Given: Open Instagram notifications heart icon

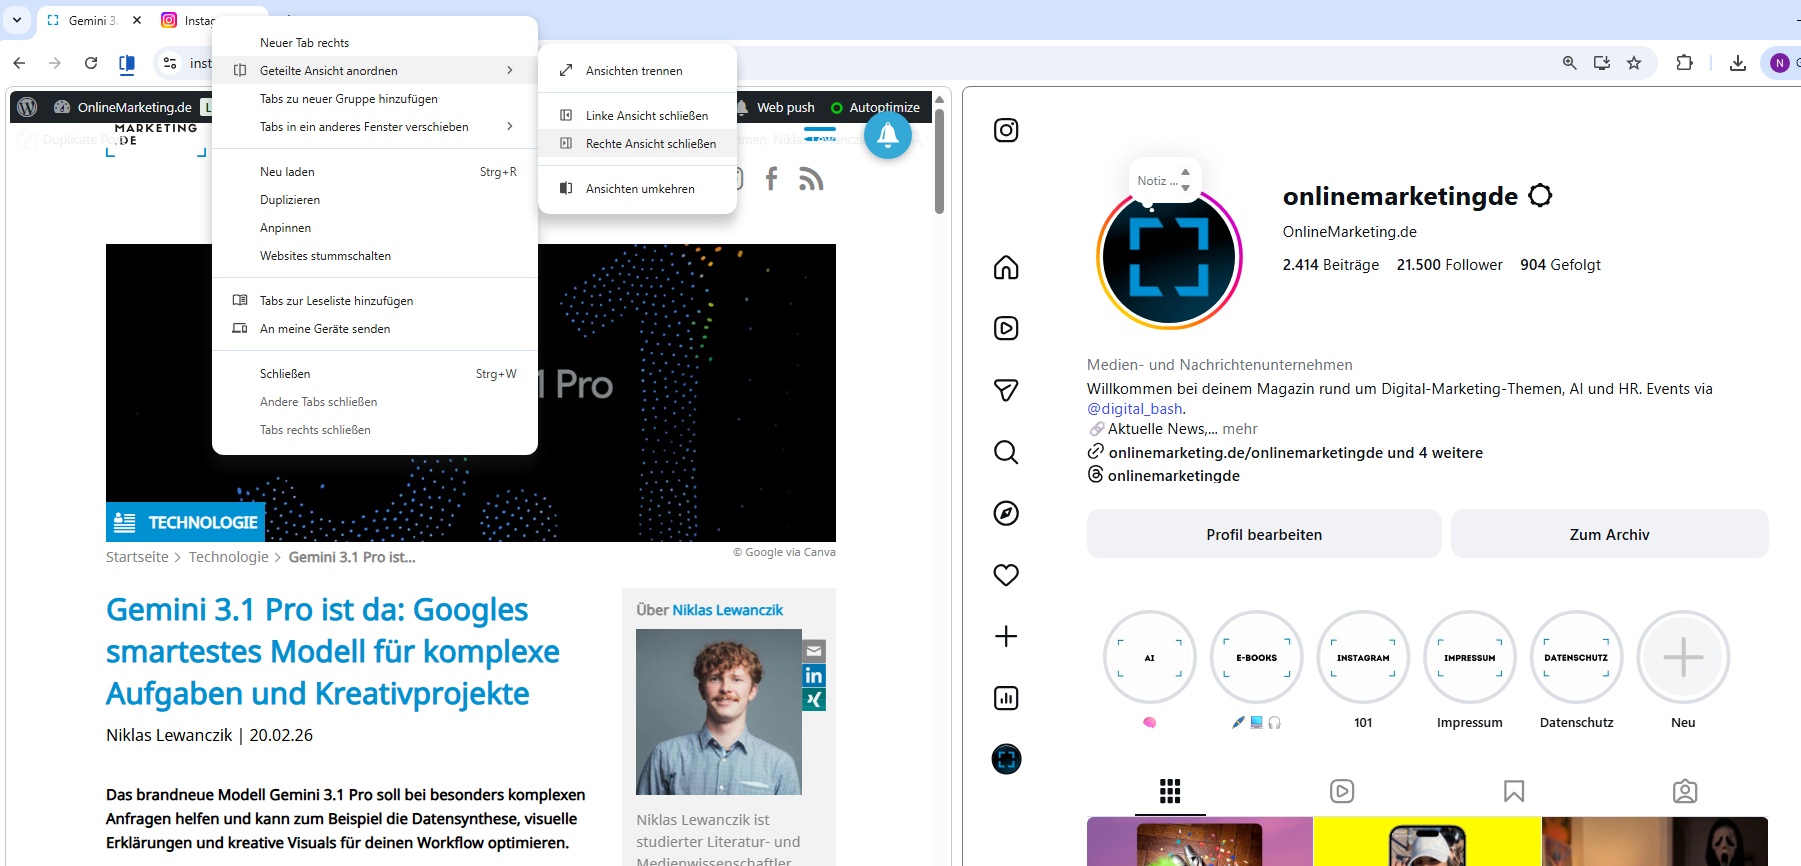Looking at the screenshot, I should point(1006,575).
